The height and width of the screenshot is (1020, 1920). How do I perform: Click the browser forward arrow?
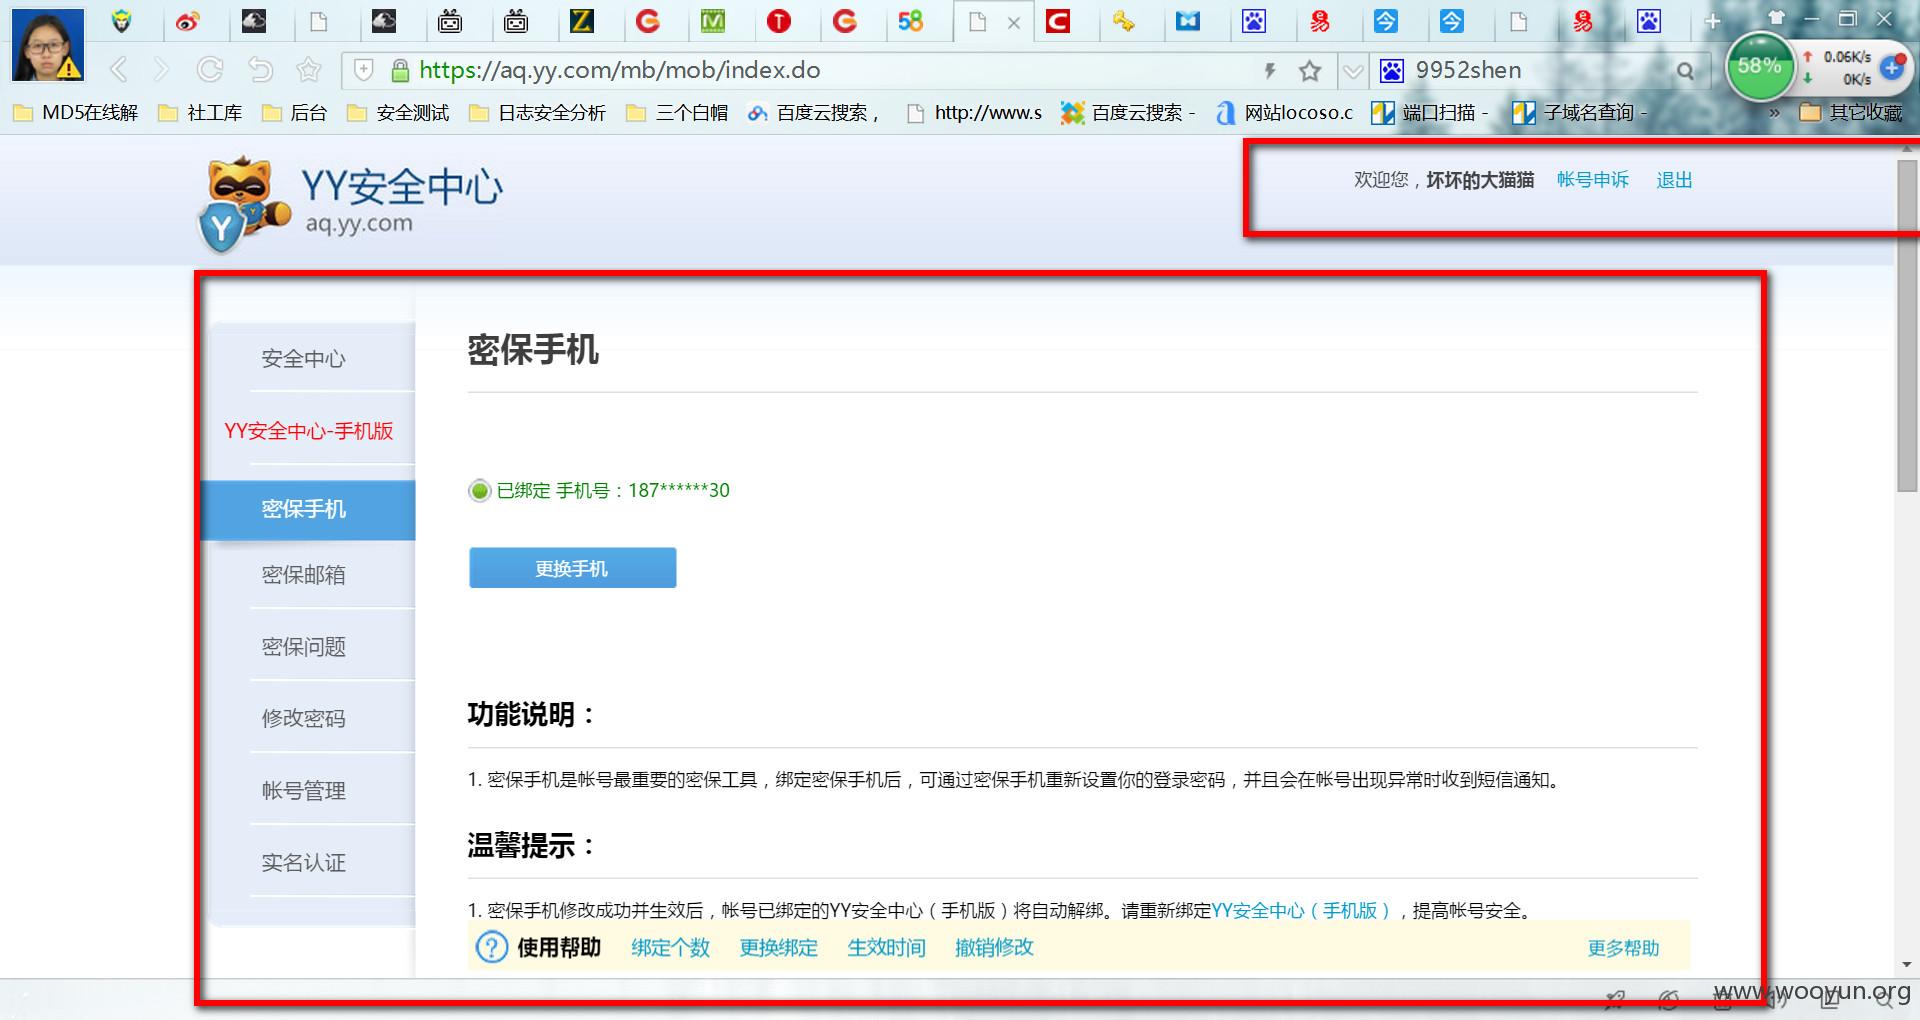click(x=161, y=70)
